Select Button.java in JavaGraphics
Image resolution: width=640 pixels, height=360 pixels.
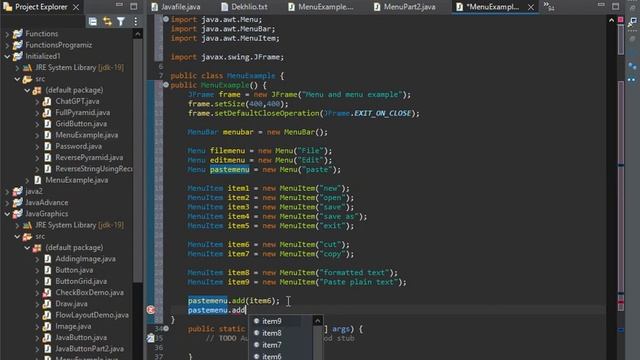[x=74, y=270]
